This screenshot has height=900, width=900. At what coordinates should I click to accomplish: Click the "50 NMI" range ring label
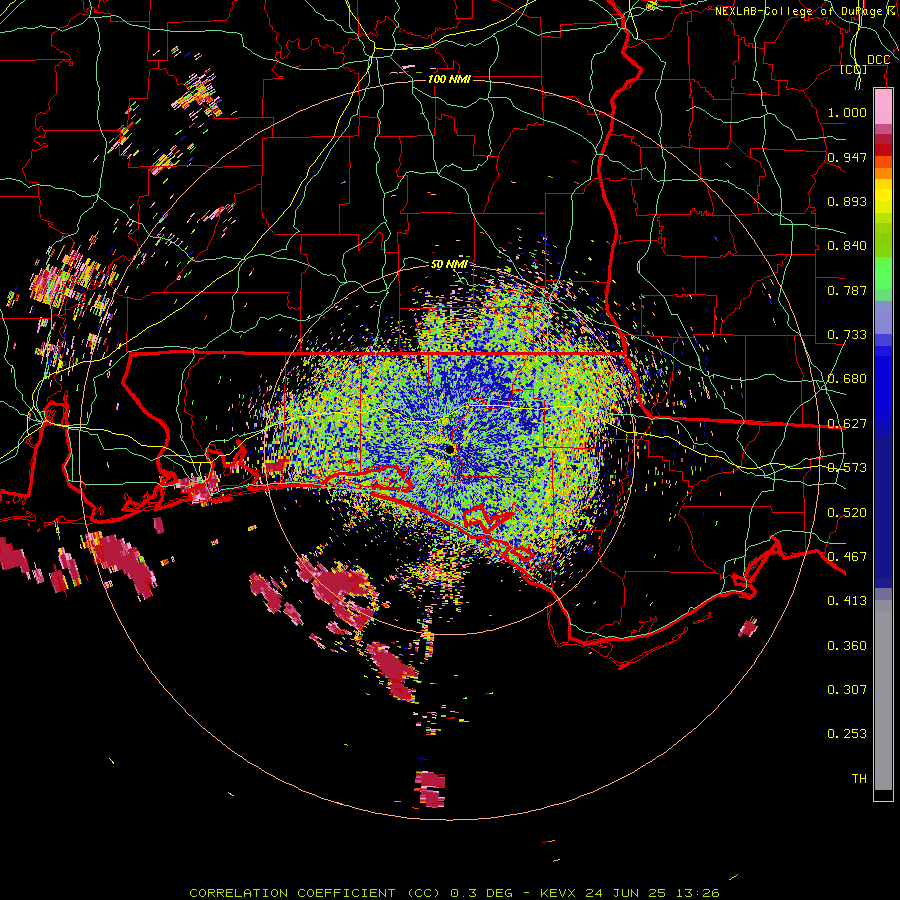tap(449, 265)
